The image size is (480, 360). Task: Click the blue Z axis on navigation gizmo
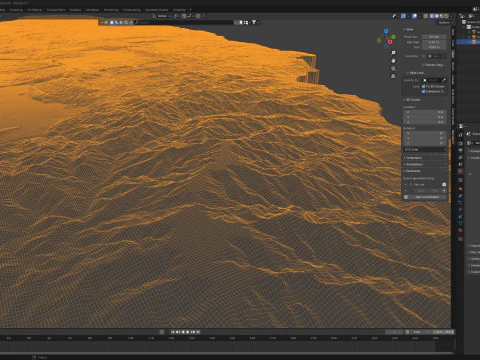[386, 31]
